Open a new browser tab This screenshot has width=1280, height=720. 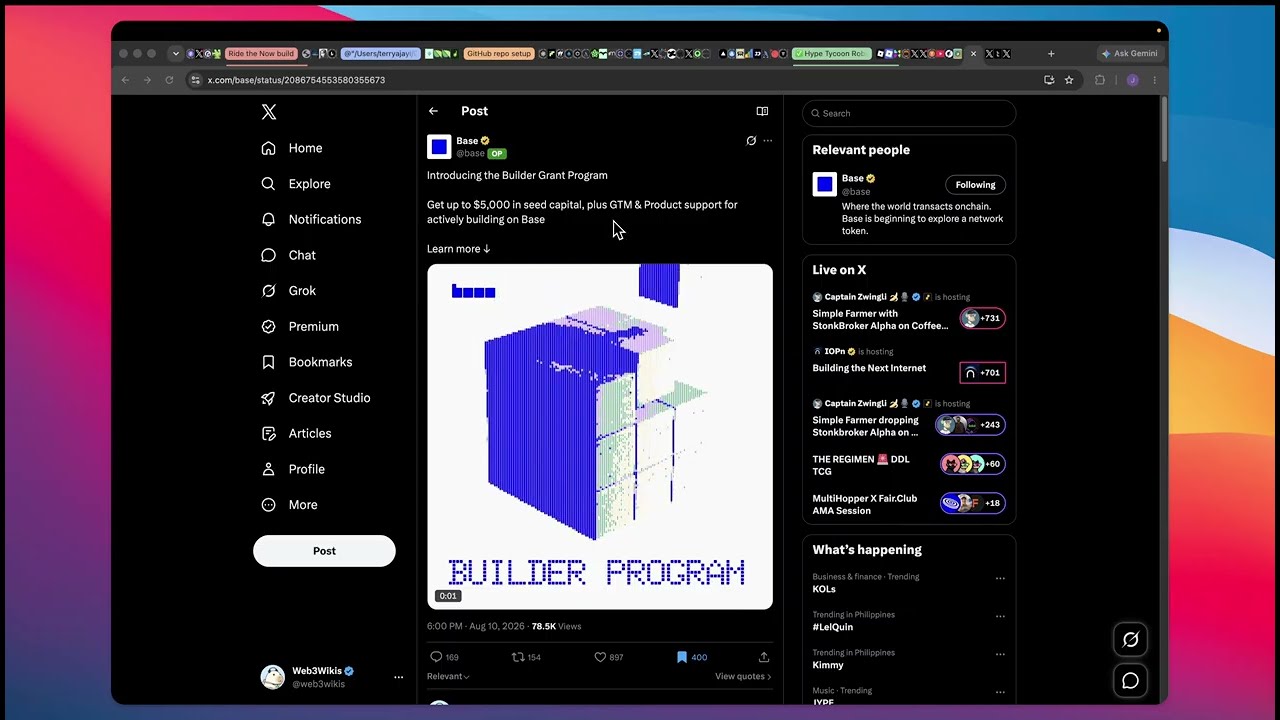click(x=1051, y=54)
